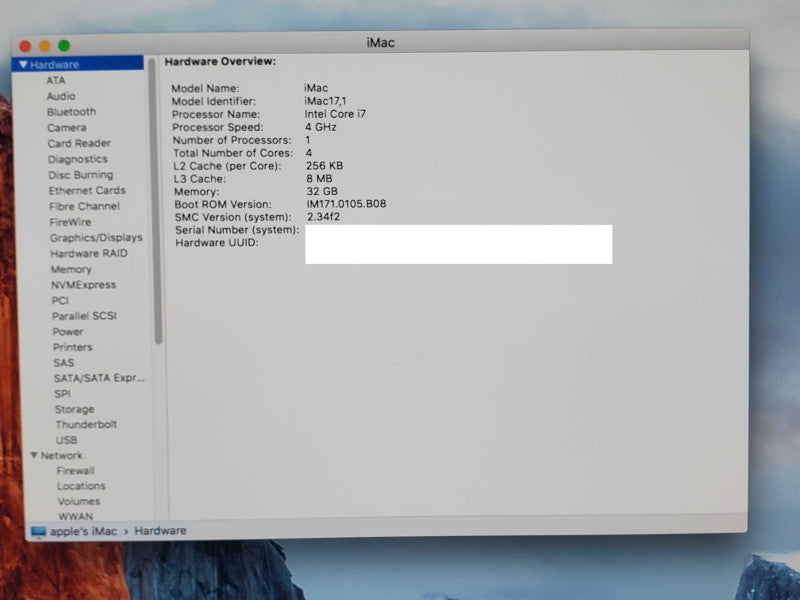This screenshot has width=800, height=600.
Task: Select Camera in the sidebar
Action: pyautogui.click(x=66, y=128)
